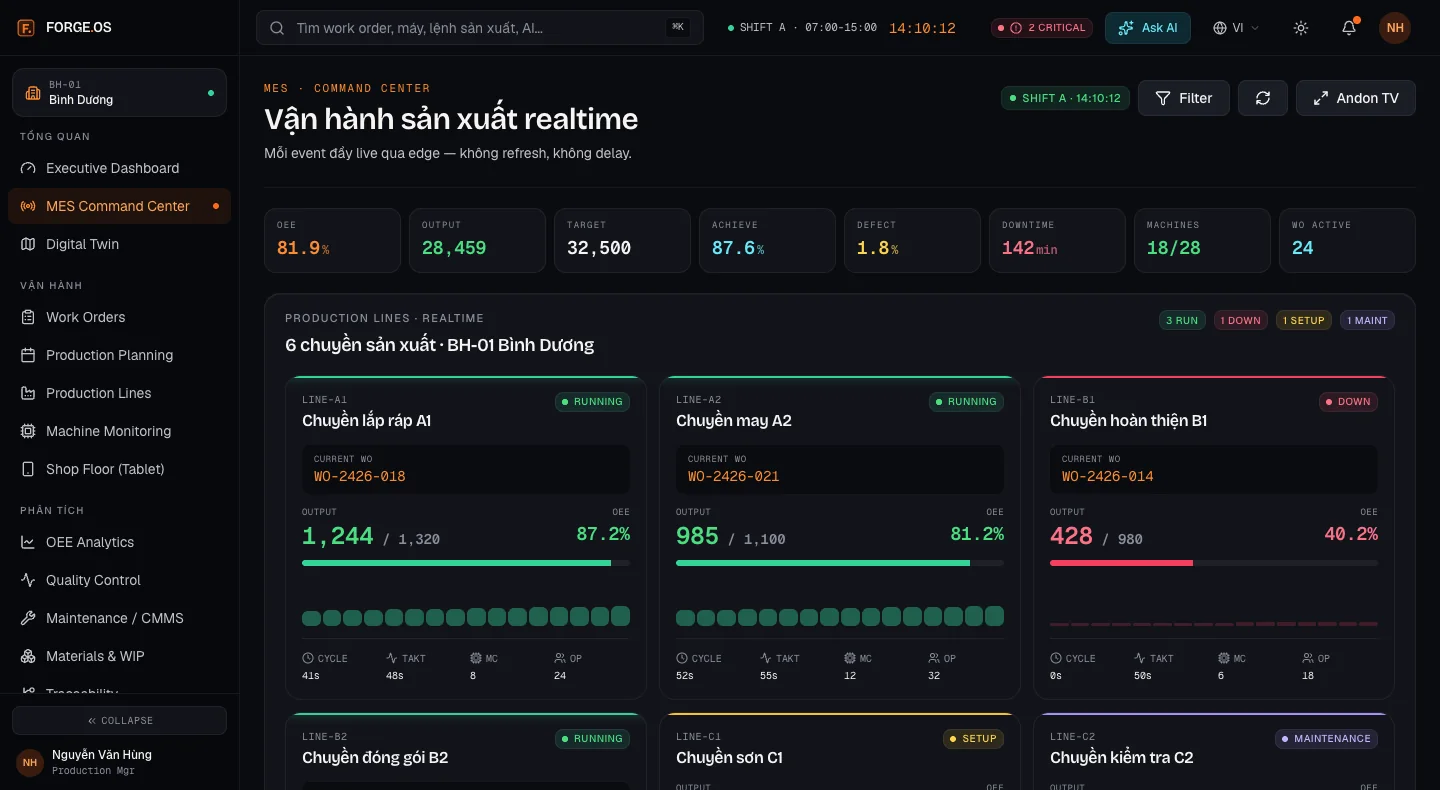
Task: Click the notification bell icon
Action: (1349, 28)
